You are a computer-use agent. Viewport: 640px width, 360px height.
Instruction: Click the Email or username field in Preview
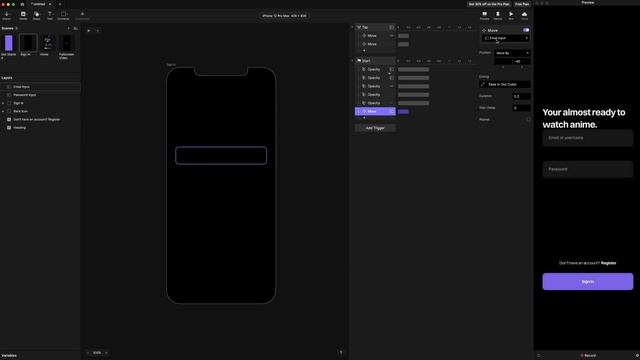click(x=587, y=138)
